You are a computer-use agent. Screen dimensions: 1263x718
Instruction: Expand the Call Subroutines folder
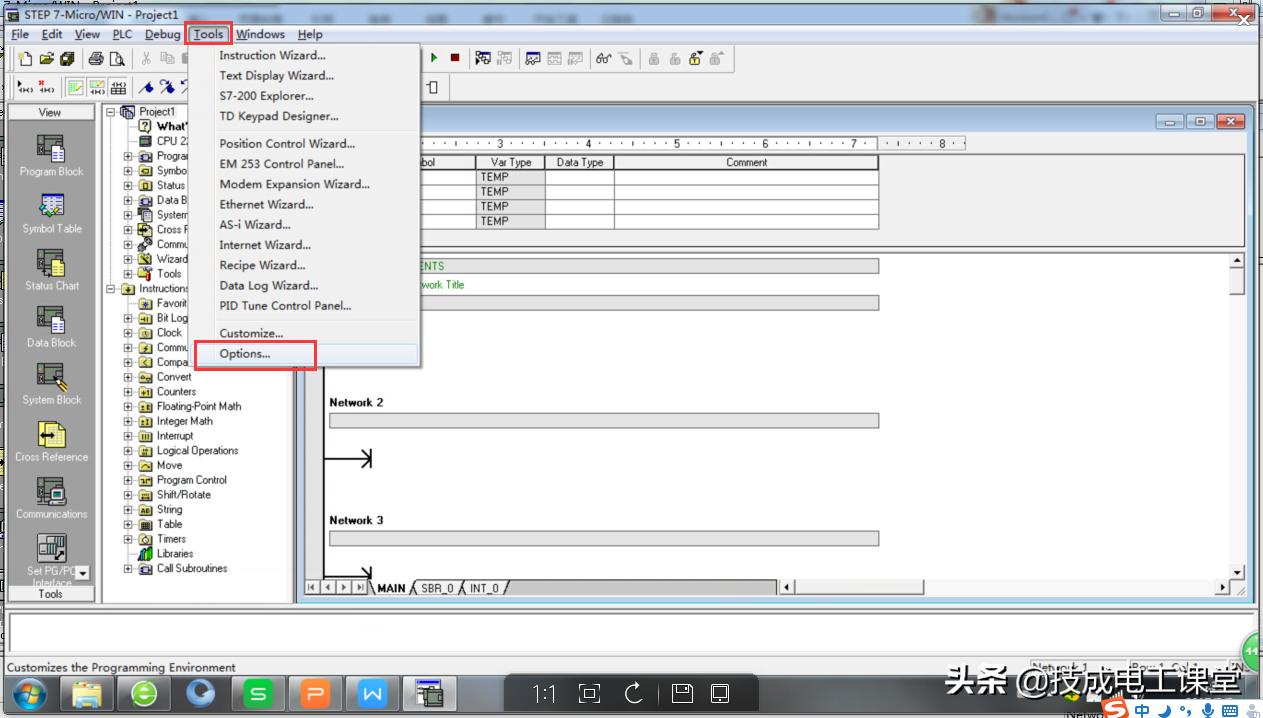[x=128, y=569]
